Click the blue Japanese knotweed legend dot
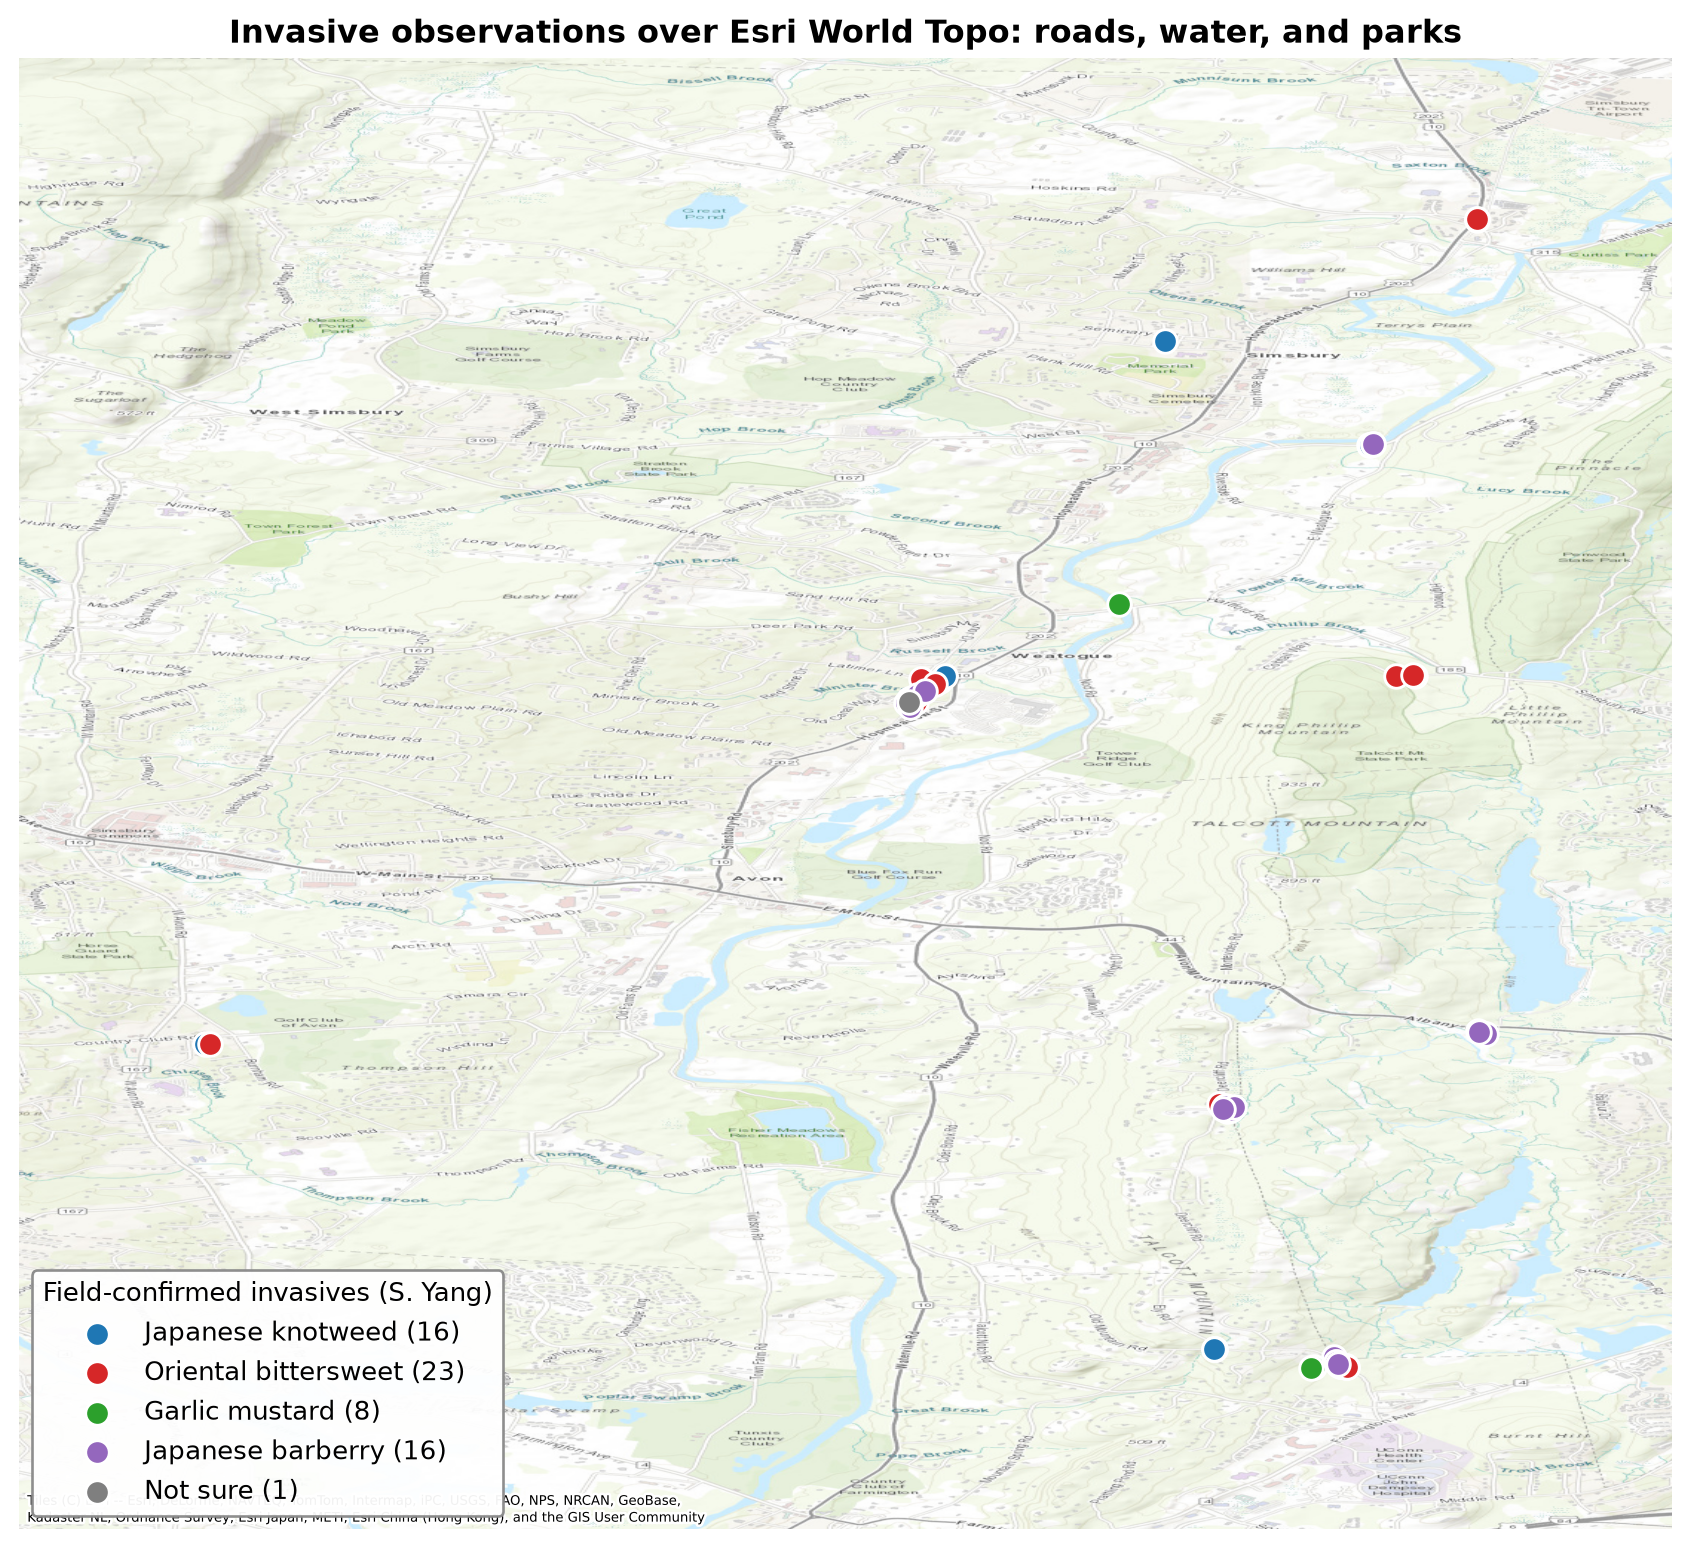Screen dimensions: 1690x1548 pyautogui.click(x=98, y=1332)
